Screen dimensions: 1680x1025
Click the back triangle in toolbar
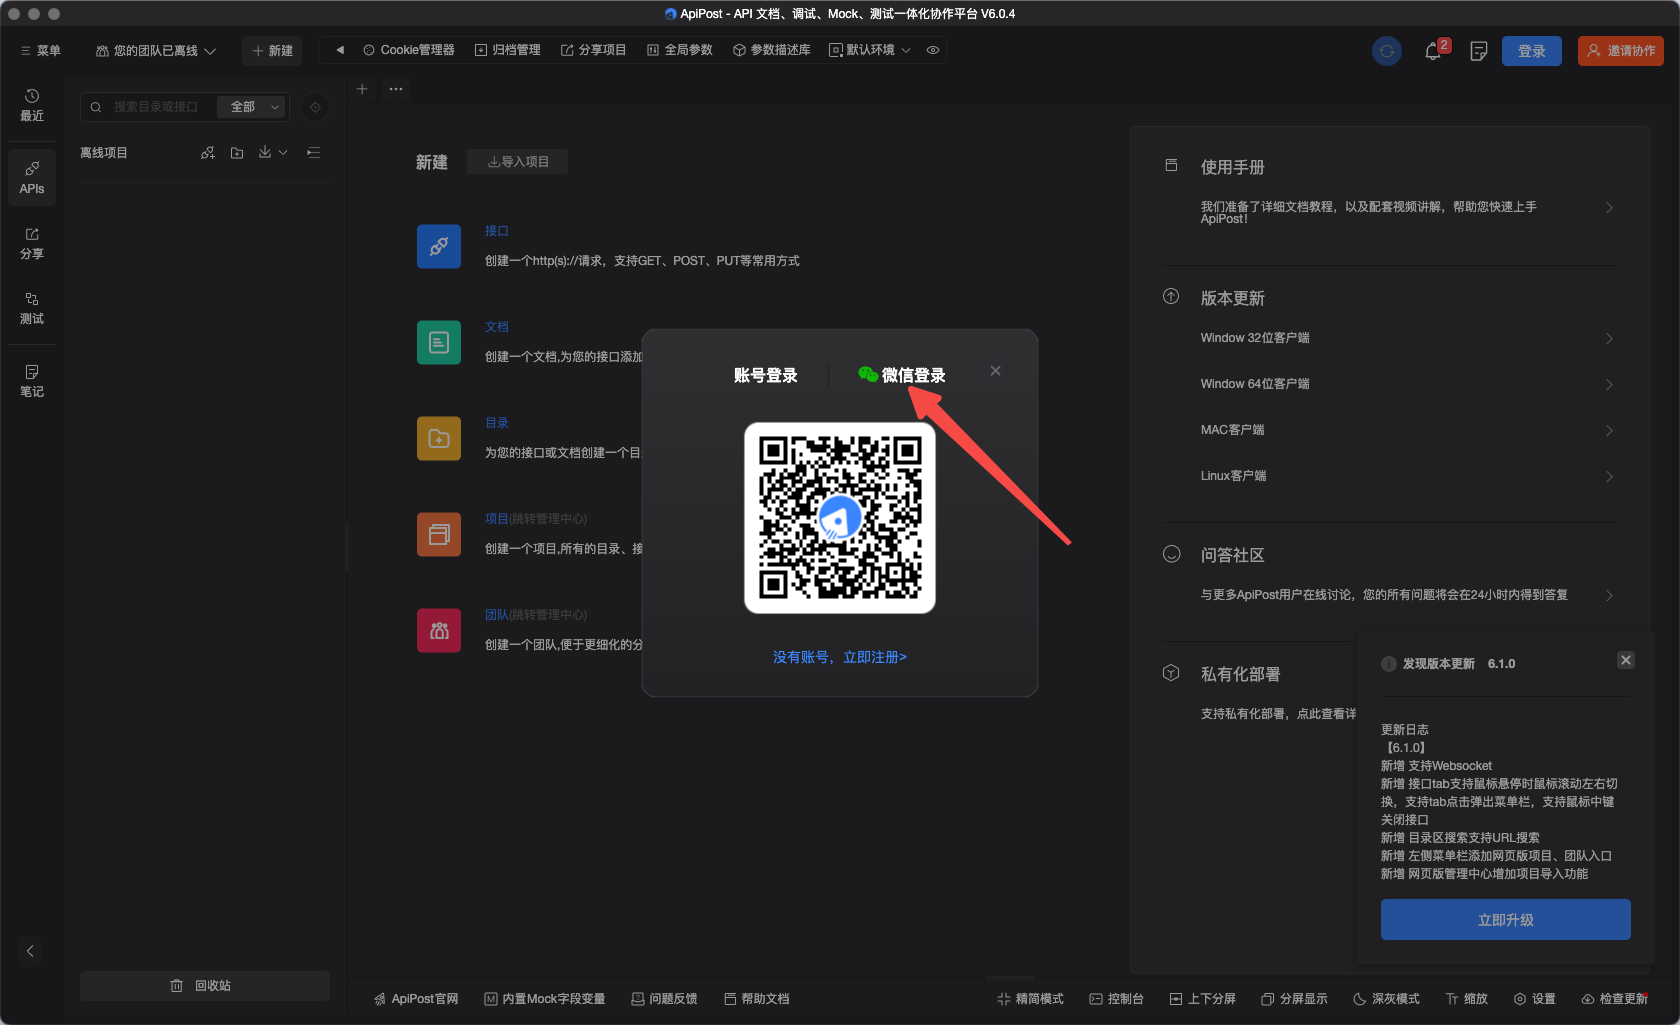pyautogui.click(x=340, y=50)
